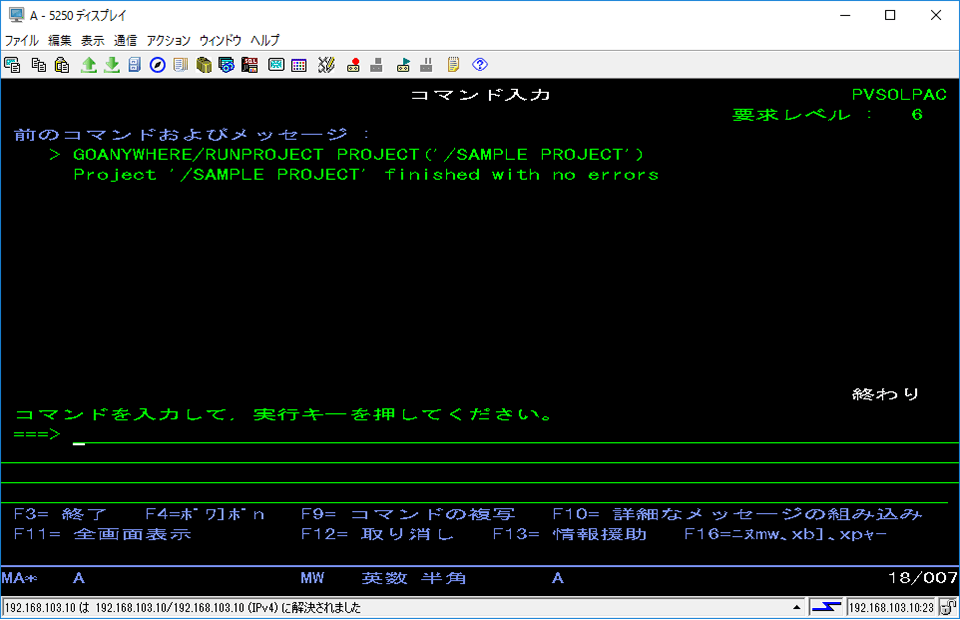Click the F4 prompt function key label
Image resolution: width=960 pixels, height=620 pixels.
205,514
